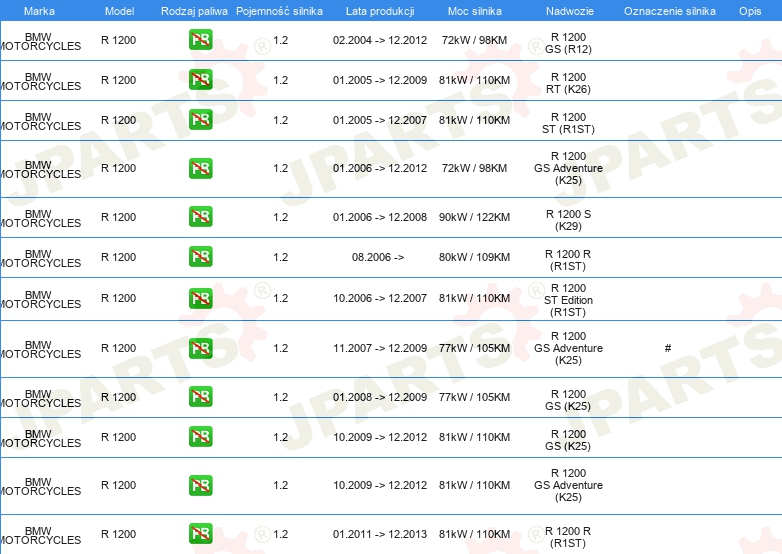Click the fuel icon in the R 1200 GS (R12) row
The height and width of the screenshot is (554, 782).
200,40
